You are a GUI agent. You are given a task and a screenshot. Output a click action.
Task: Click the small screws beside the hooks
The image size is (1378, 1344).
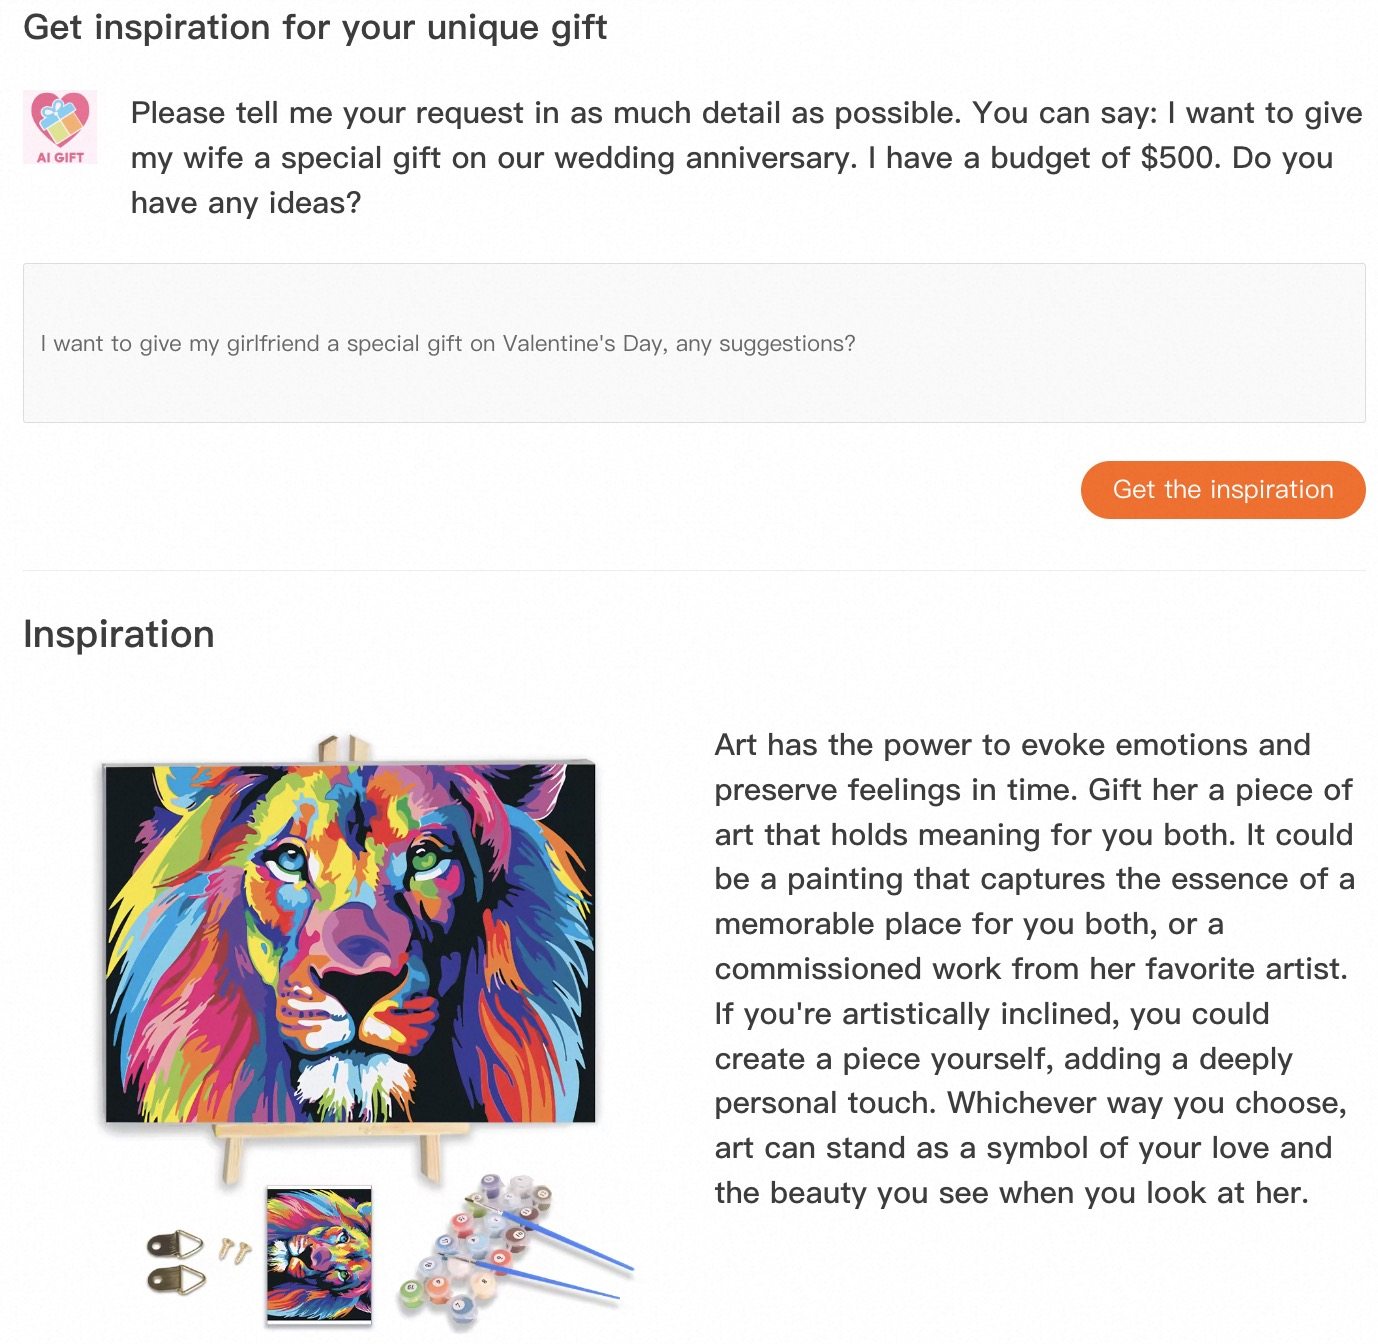[x=235, y=1250]
